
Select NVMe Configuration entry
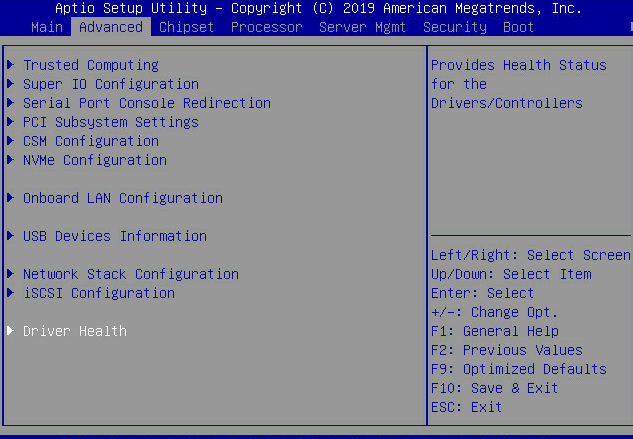coord(94,160)
